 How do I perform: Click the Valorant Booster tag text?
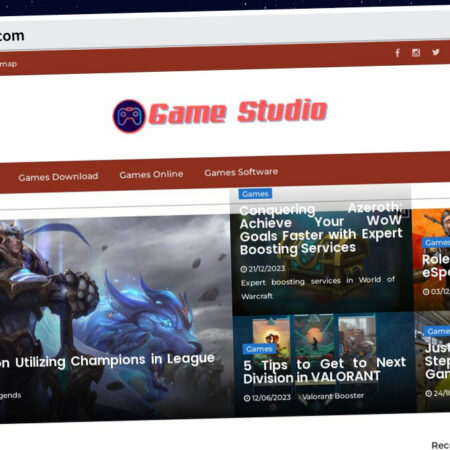pyautogui.click(x=333, y=396)
